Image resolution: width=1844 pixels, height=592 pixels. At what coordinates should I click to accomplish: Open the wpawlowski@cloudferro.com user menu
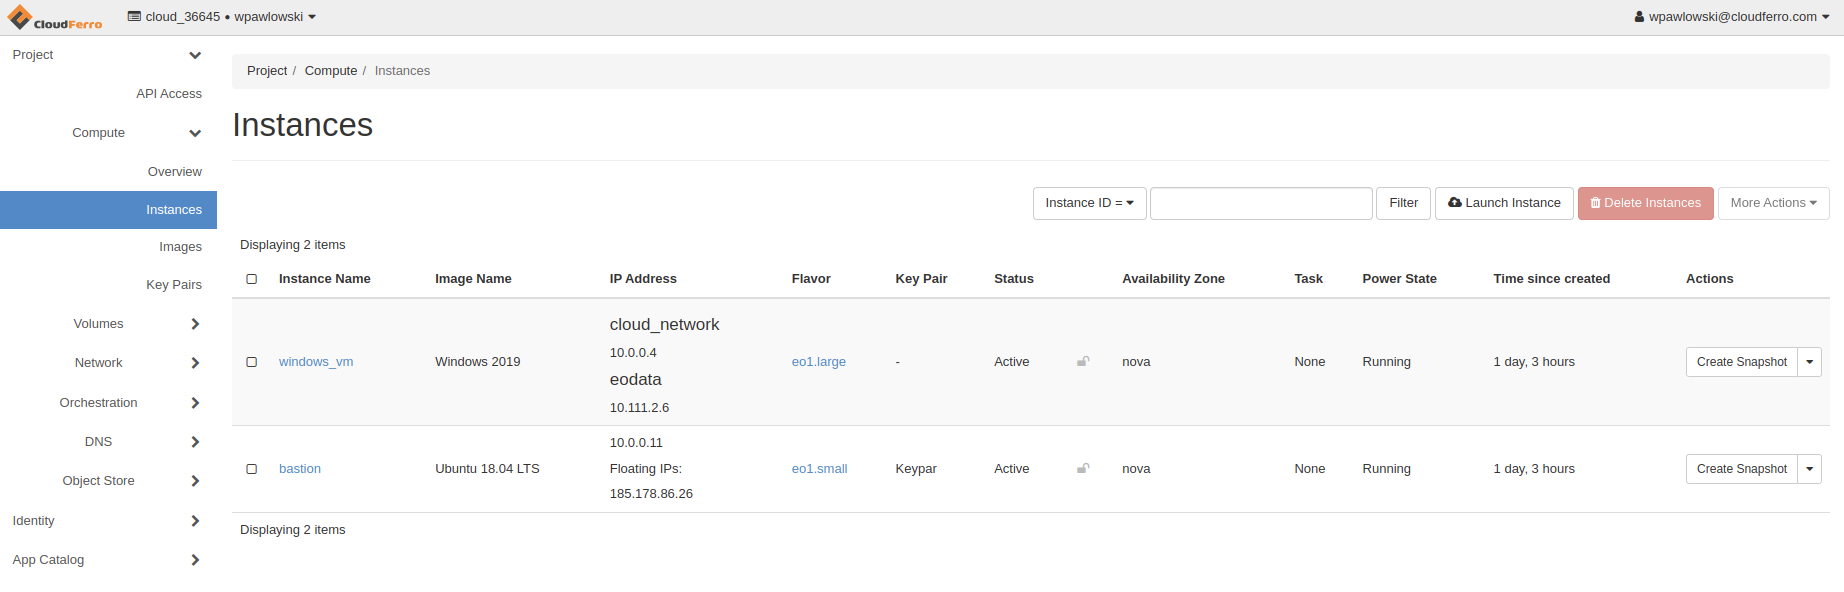[x=1732, y=17]
